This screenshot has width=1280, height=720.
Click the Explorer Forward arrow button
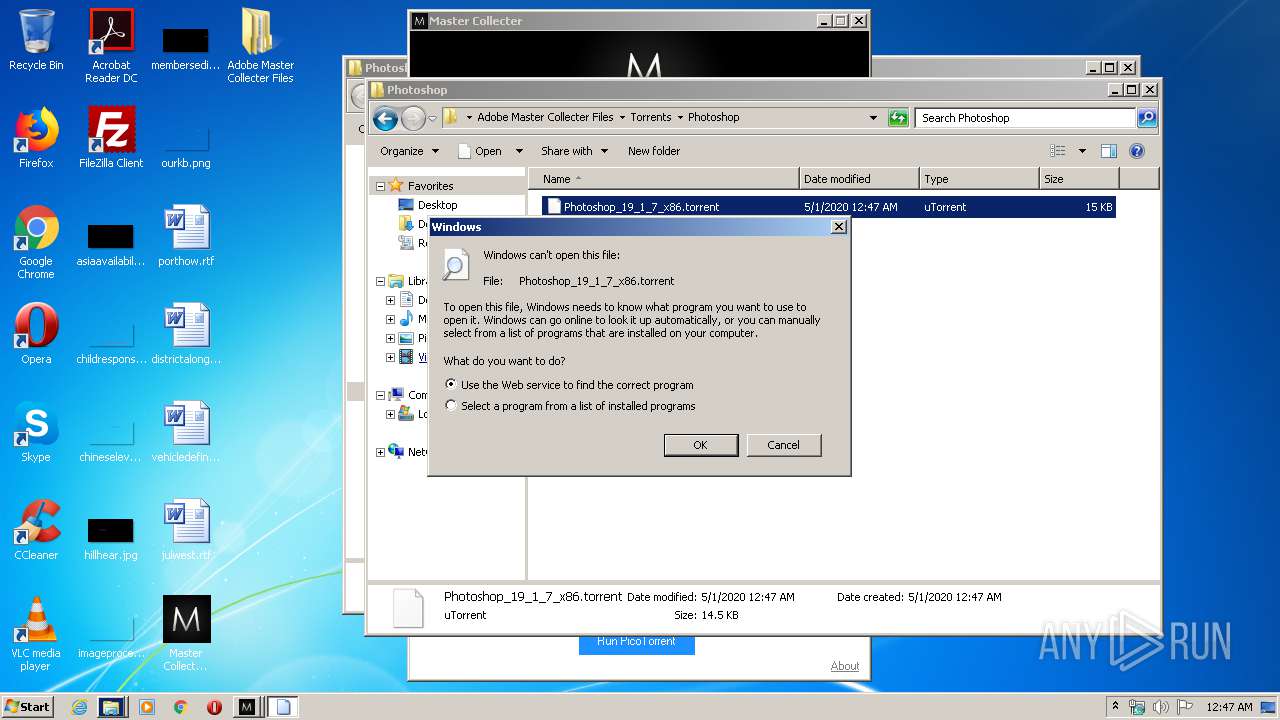click(413, 118)
